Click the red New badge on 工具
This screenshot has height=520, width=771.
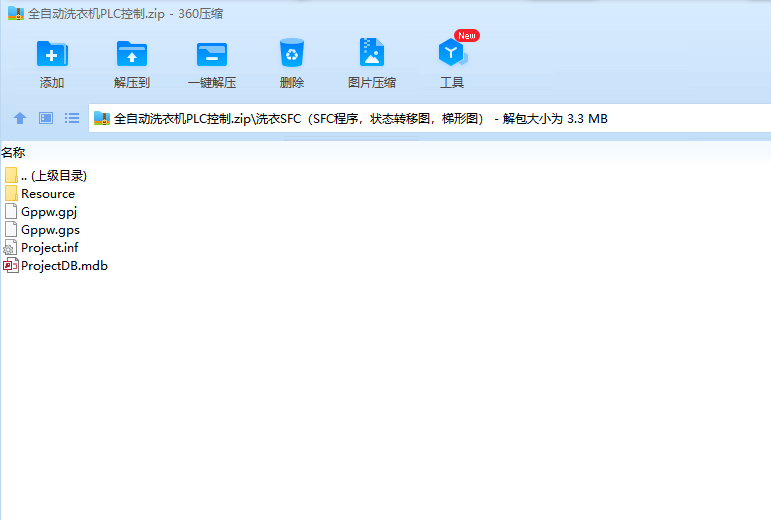(x=467, y=35)
